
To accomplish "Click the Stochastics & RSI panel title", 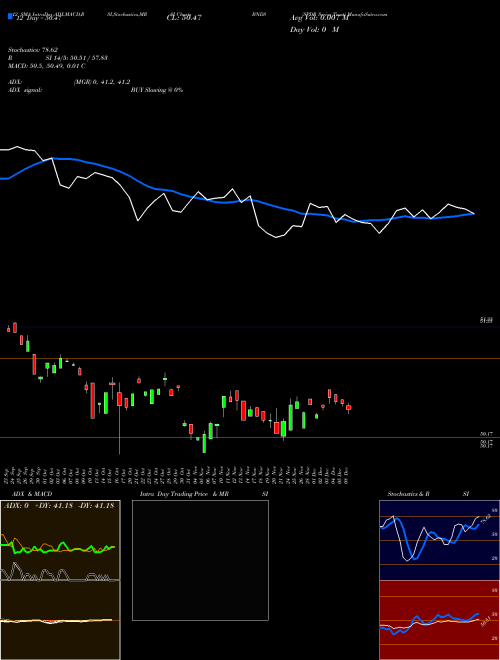I will pyautogui.click(x=428, y=494).
